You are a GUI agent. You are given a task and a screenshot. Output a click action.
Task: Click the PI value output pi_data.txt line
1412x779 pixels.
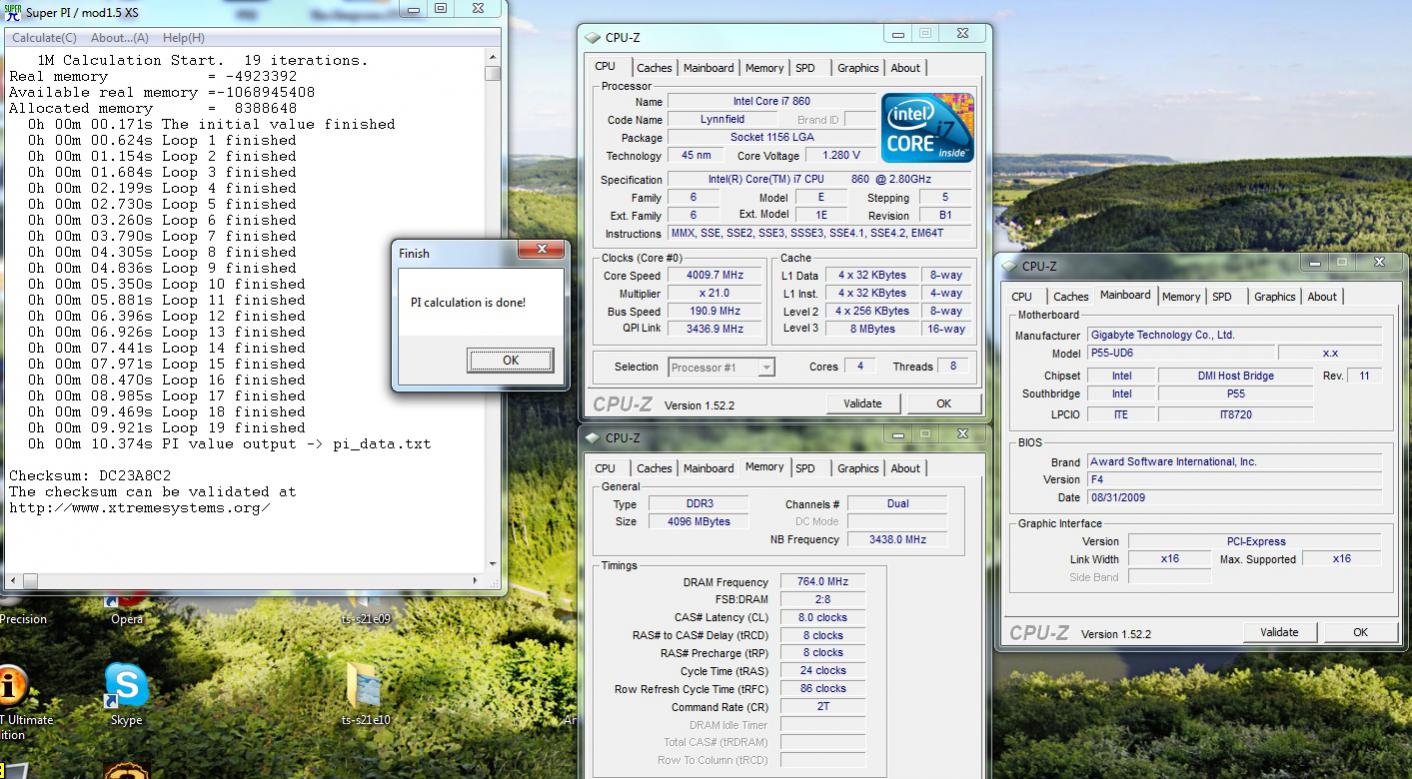coord(229,444)
